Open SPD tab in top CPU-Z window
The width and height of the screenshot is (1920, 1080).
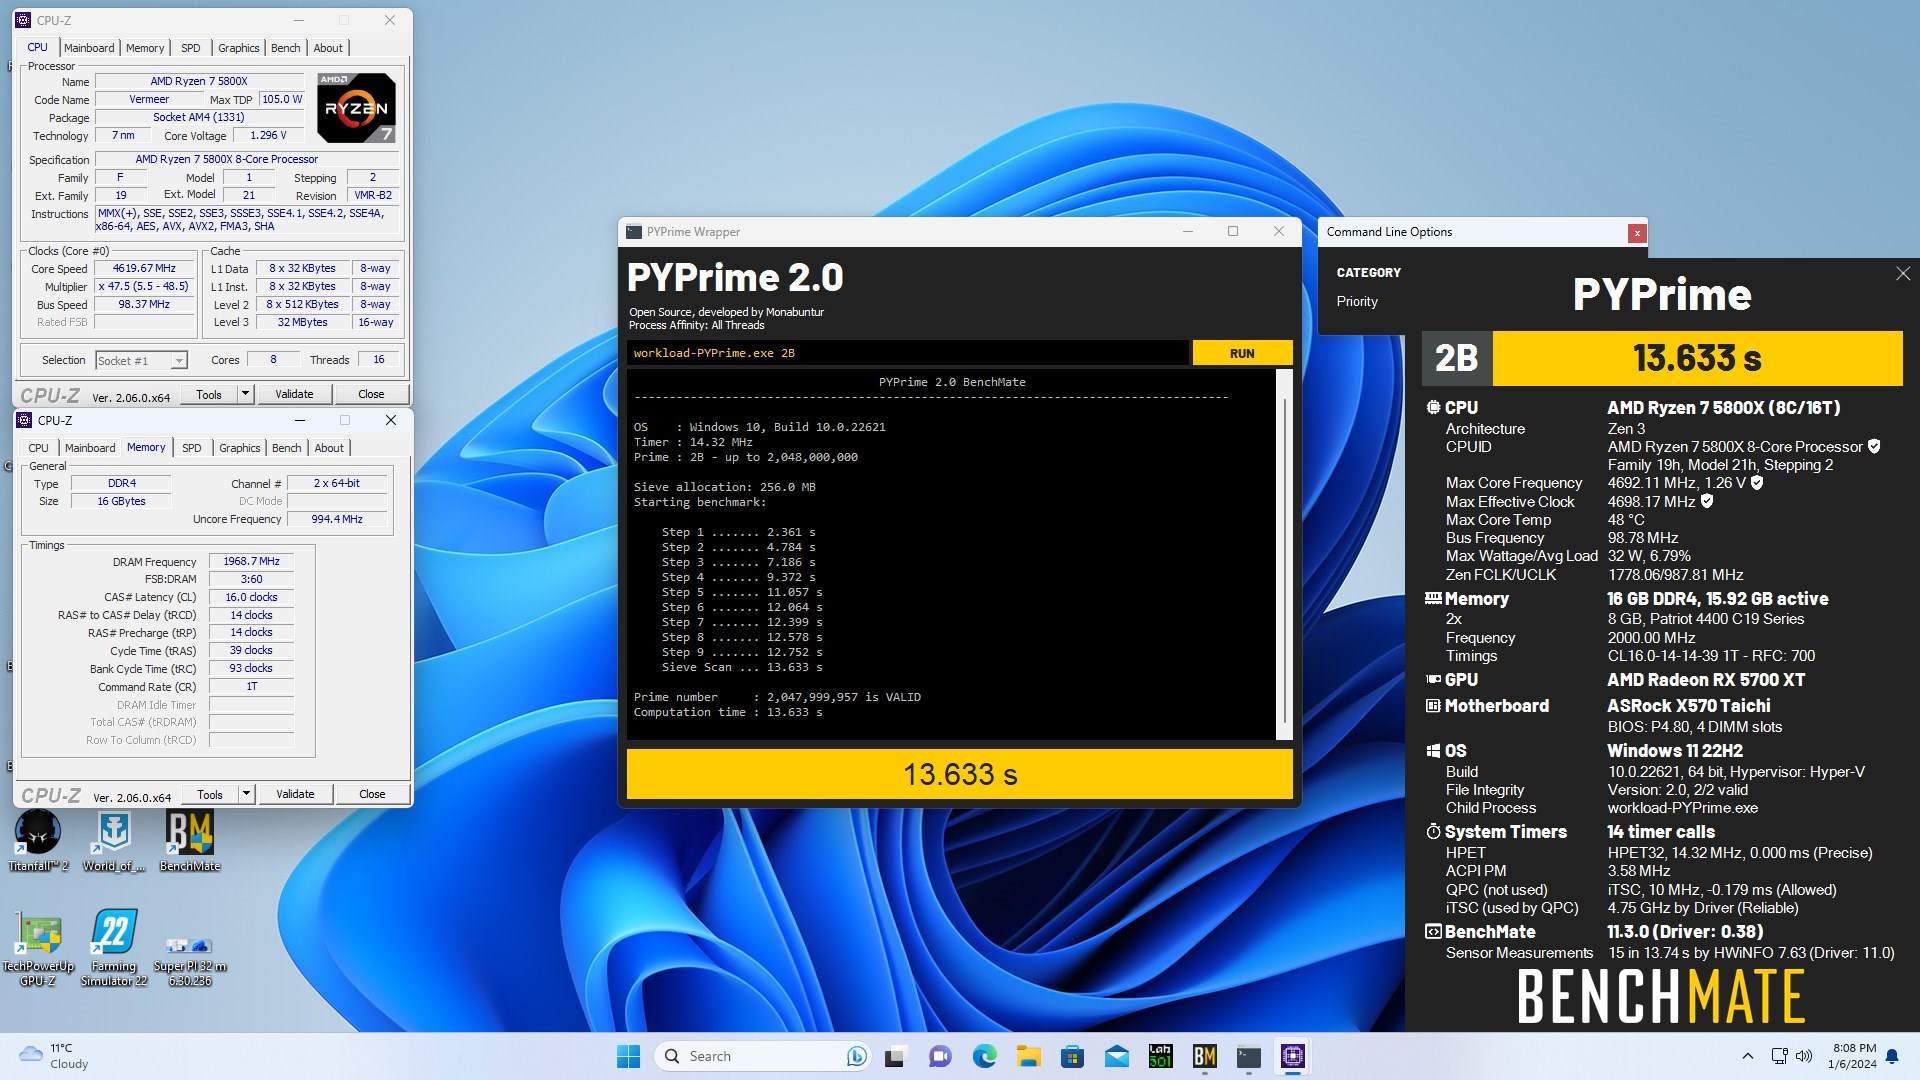click(190, 48)
